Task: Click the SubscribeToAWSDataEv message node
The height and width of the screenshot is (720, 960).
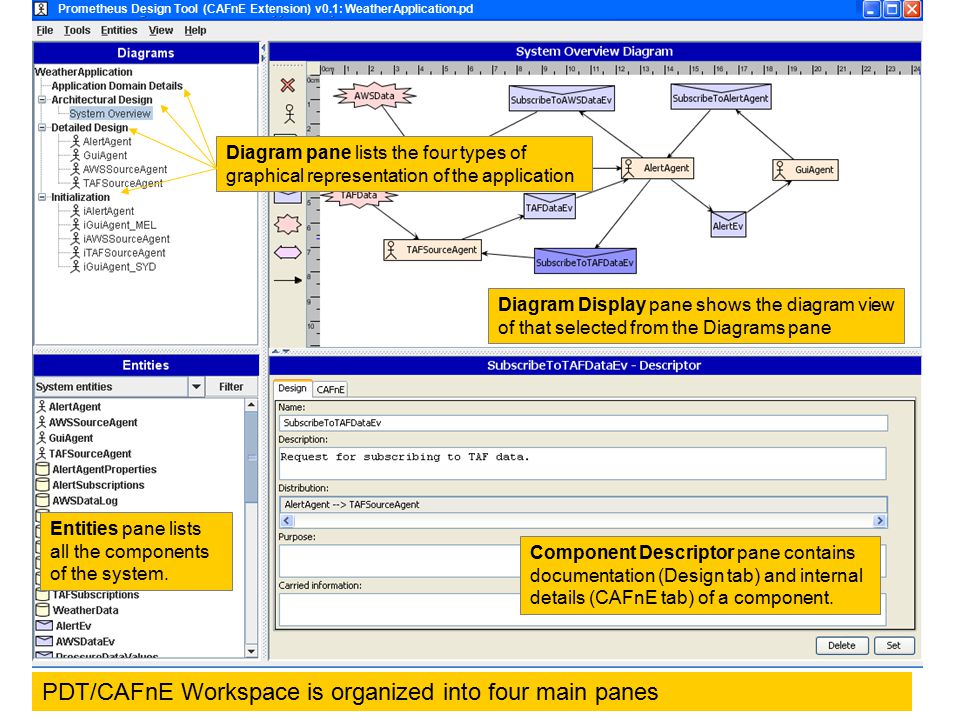Action: [562, 99]
